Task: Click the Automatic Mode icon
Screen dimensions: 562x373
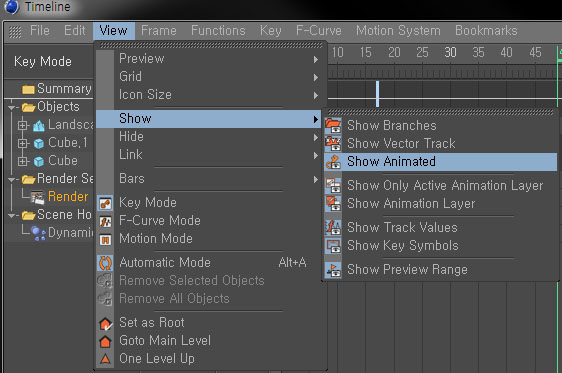Action: pyautogui.click(x=105, y=263)
